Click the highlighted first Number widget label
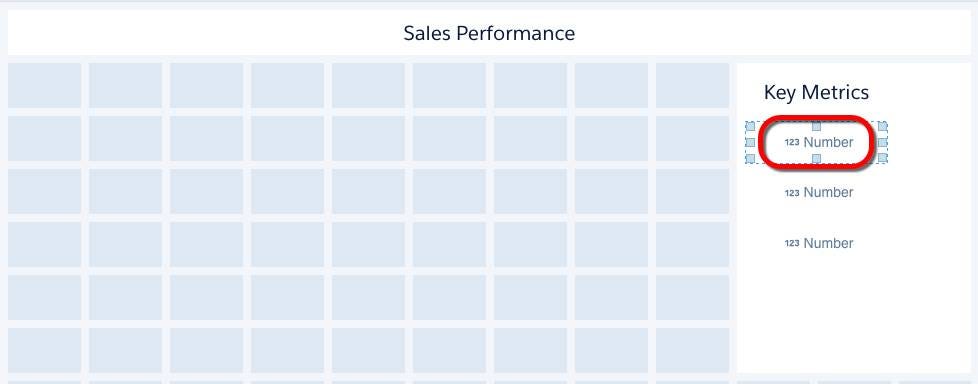 828,143
